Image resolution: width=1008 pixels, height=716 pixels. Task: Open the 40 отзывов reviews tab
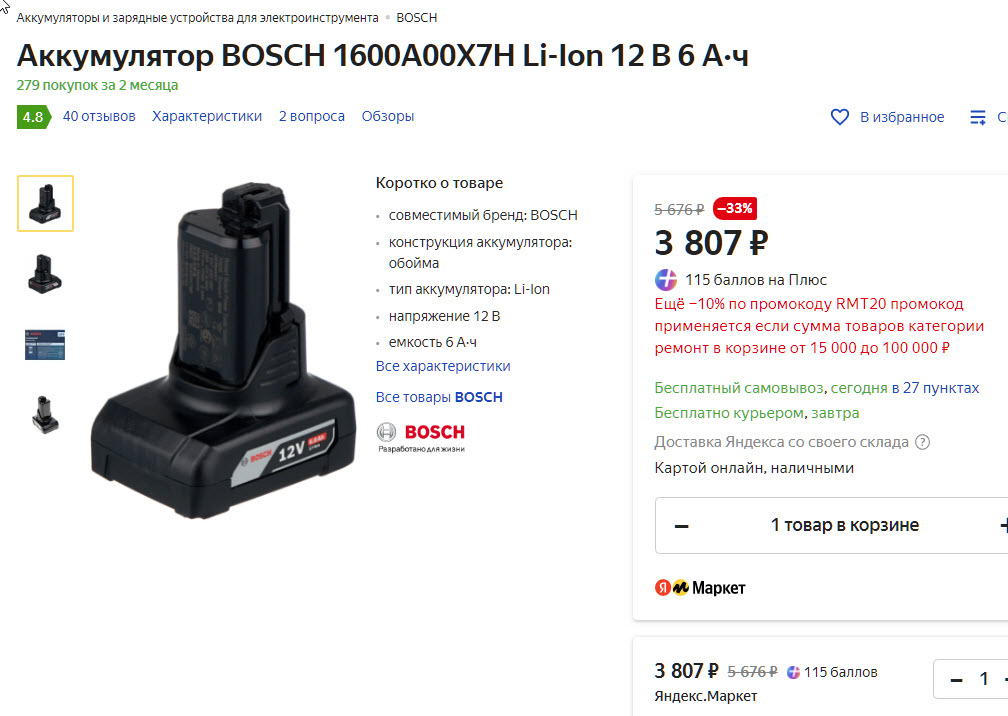click(99, 116)
